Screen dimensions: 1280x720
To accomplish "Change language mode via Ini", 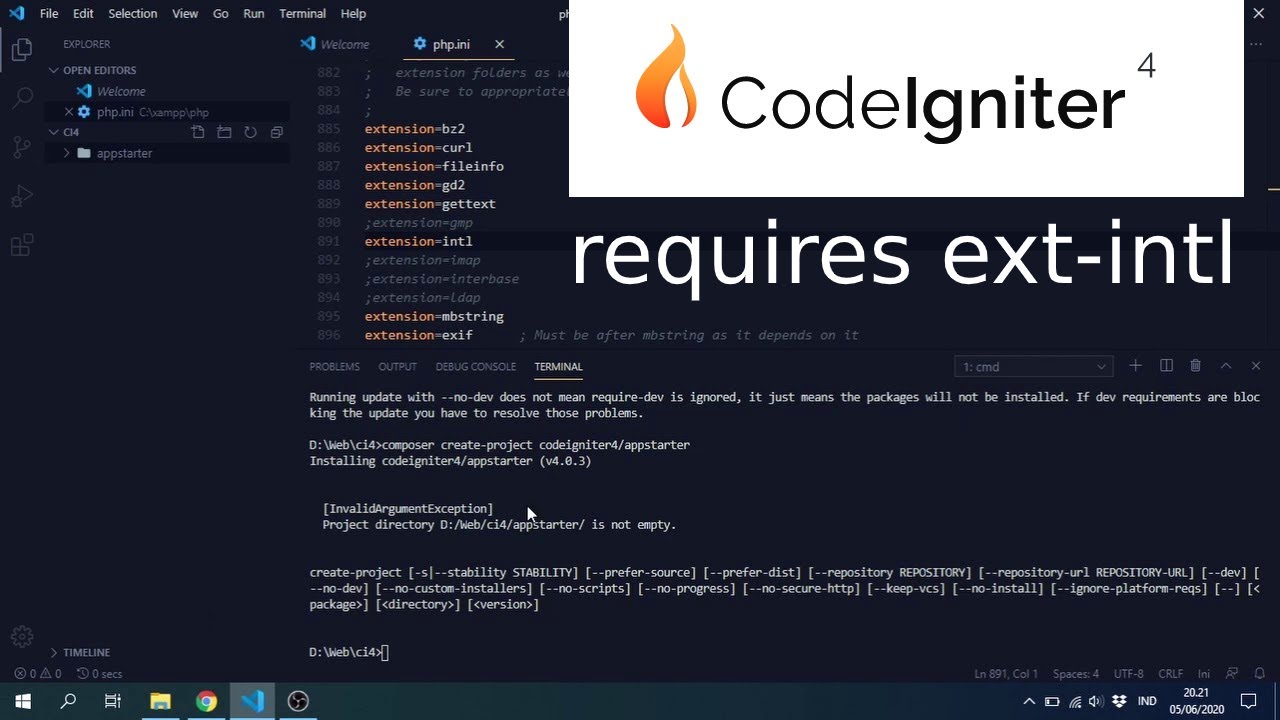I will 1204,674.
